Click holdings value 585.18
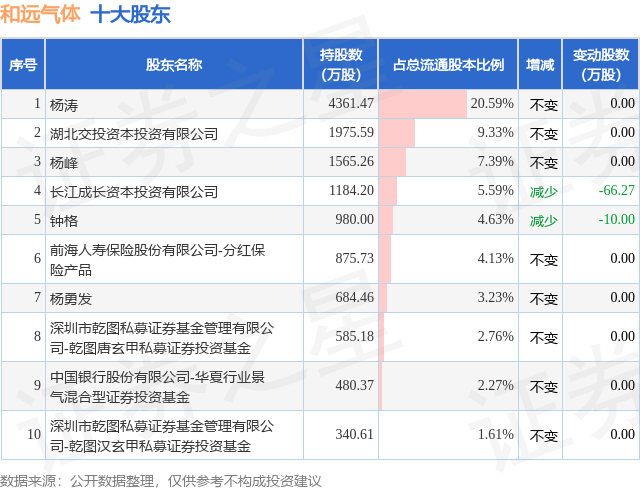 point(354,336)
